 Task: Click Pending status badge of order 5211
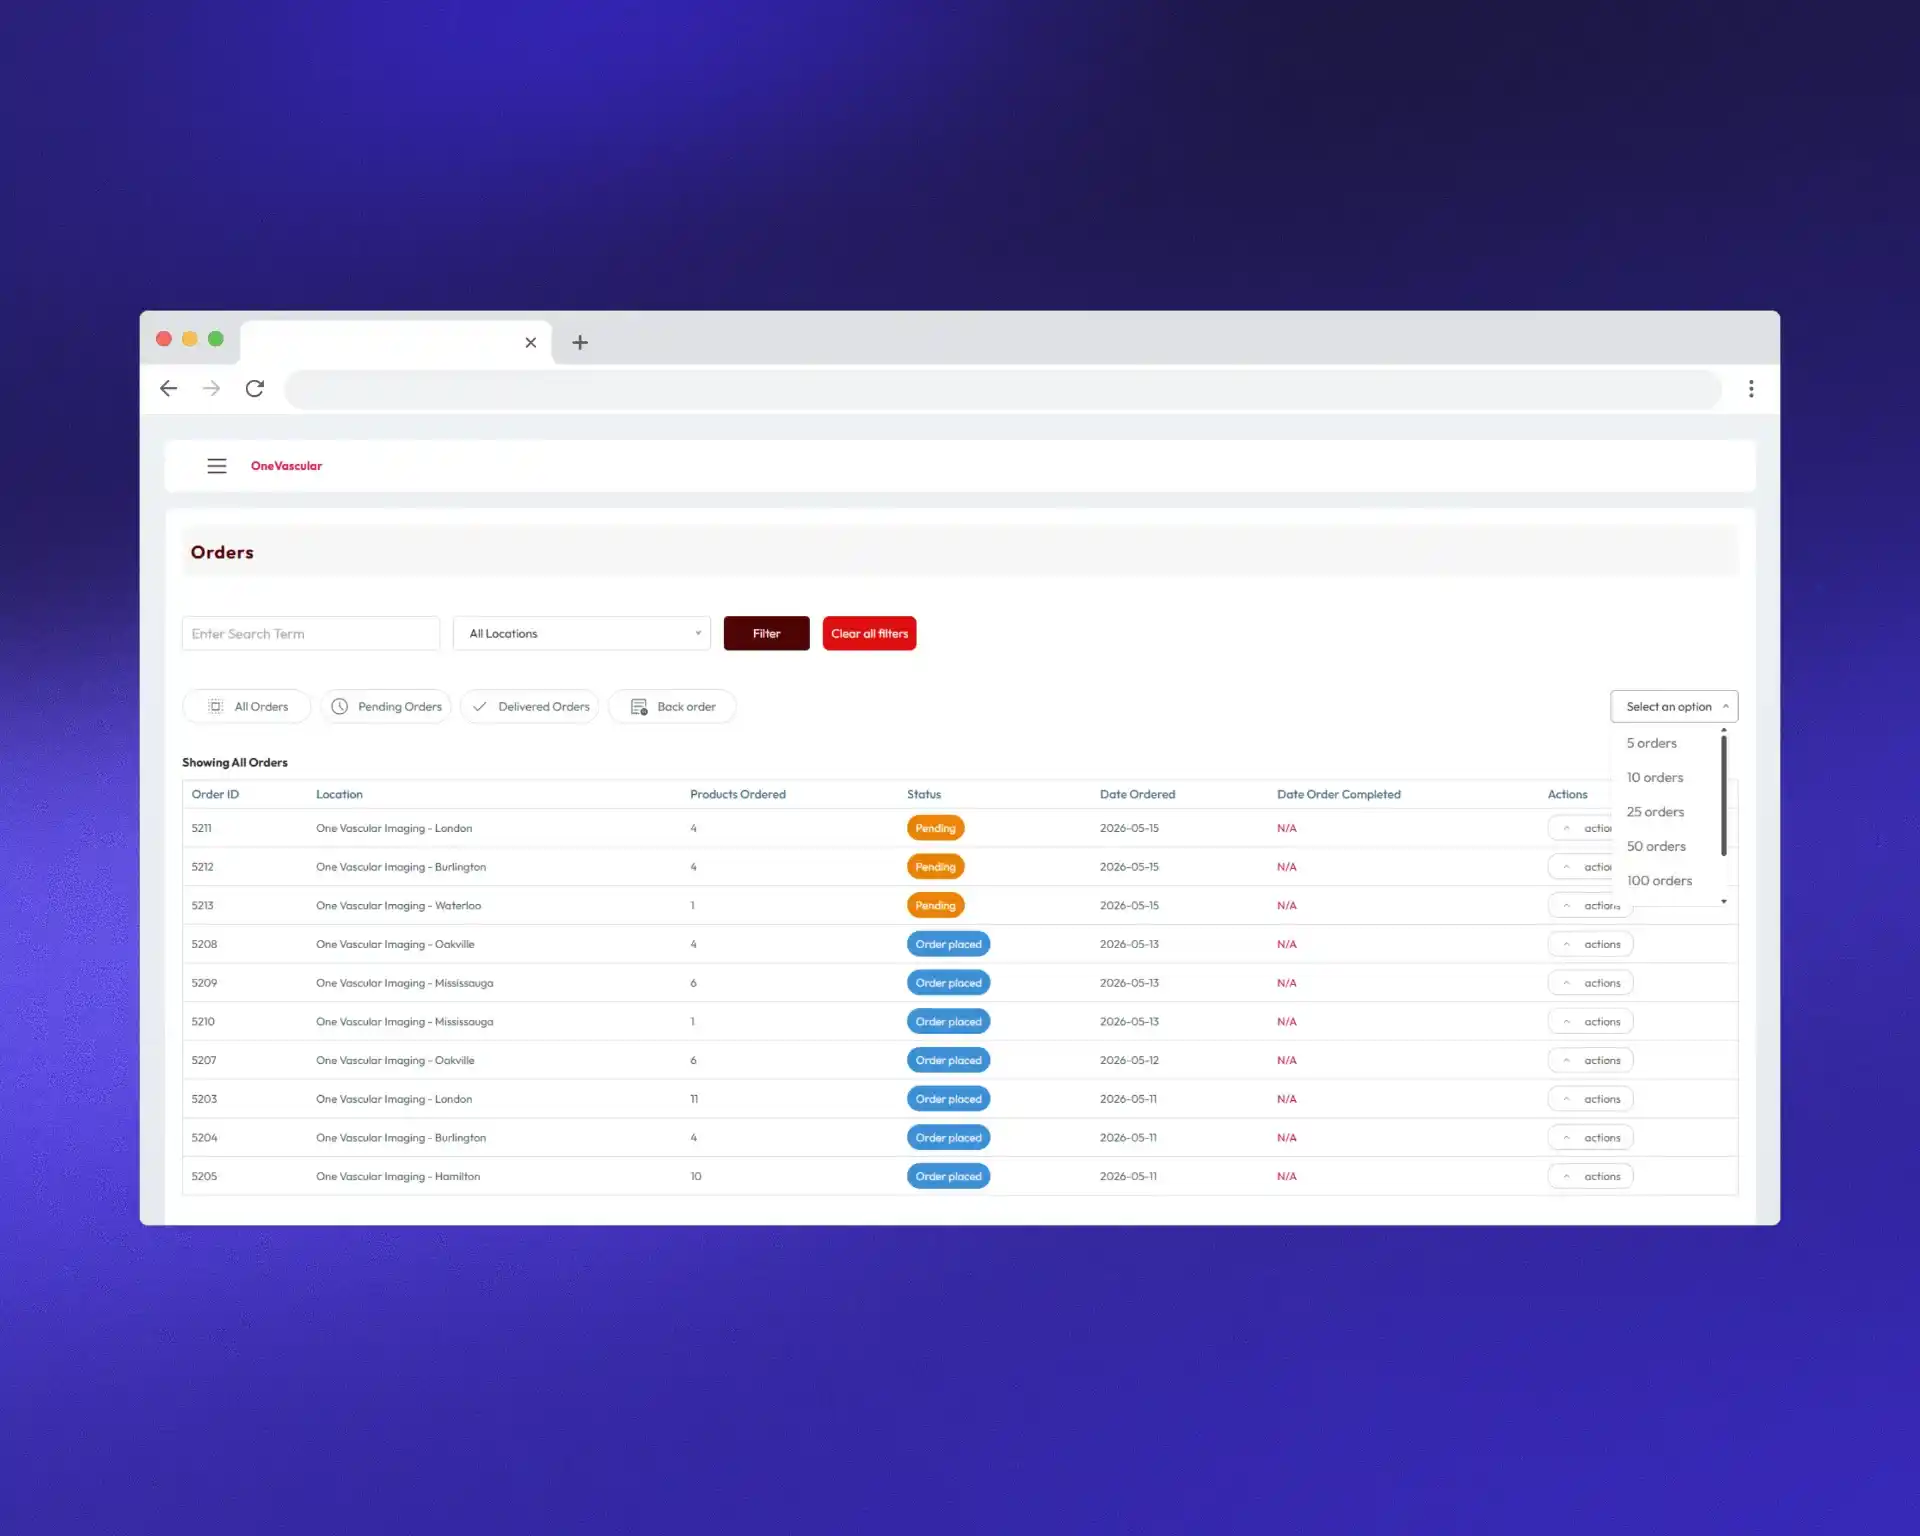(936, 829)
